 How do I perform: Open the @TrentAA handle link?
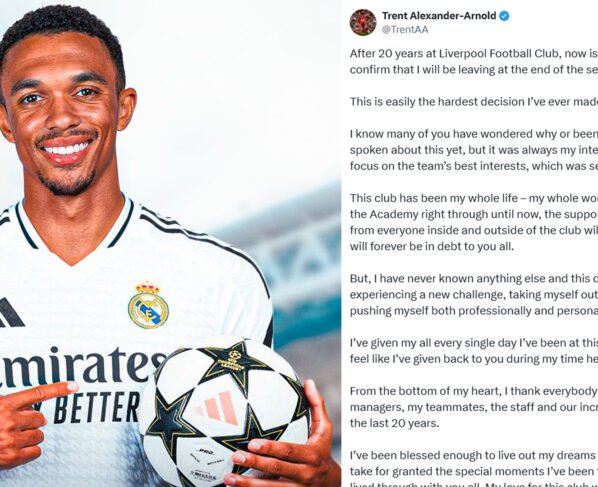click(x=405, y=30)
